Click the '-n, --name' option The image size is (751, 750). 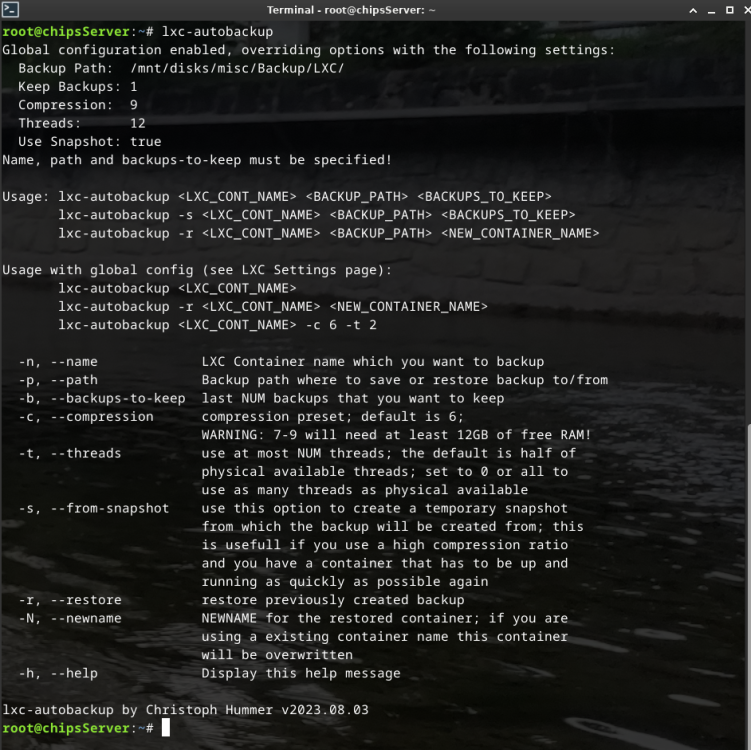coord(58,362)
